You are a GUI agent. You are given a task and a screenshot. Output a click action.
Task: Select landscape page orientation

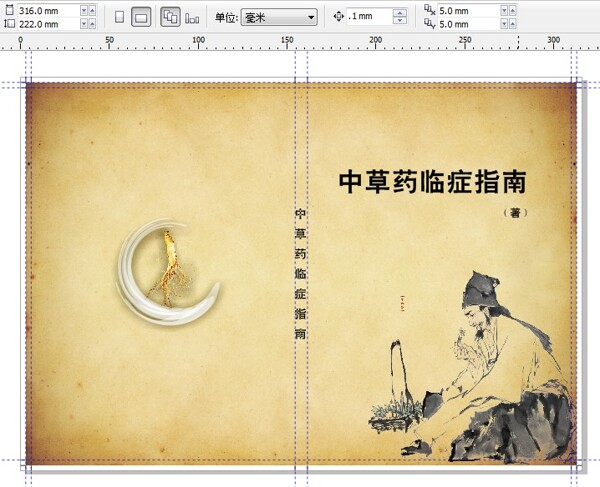point(141,17)
